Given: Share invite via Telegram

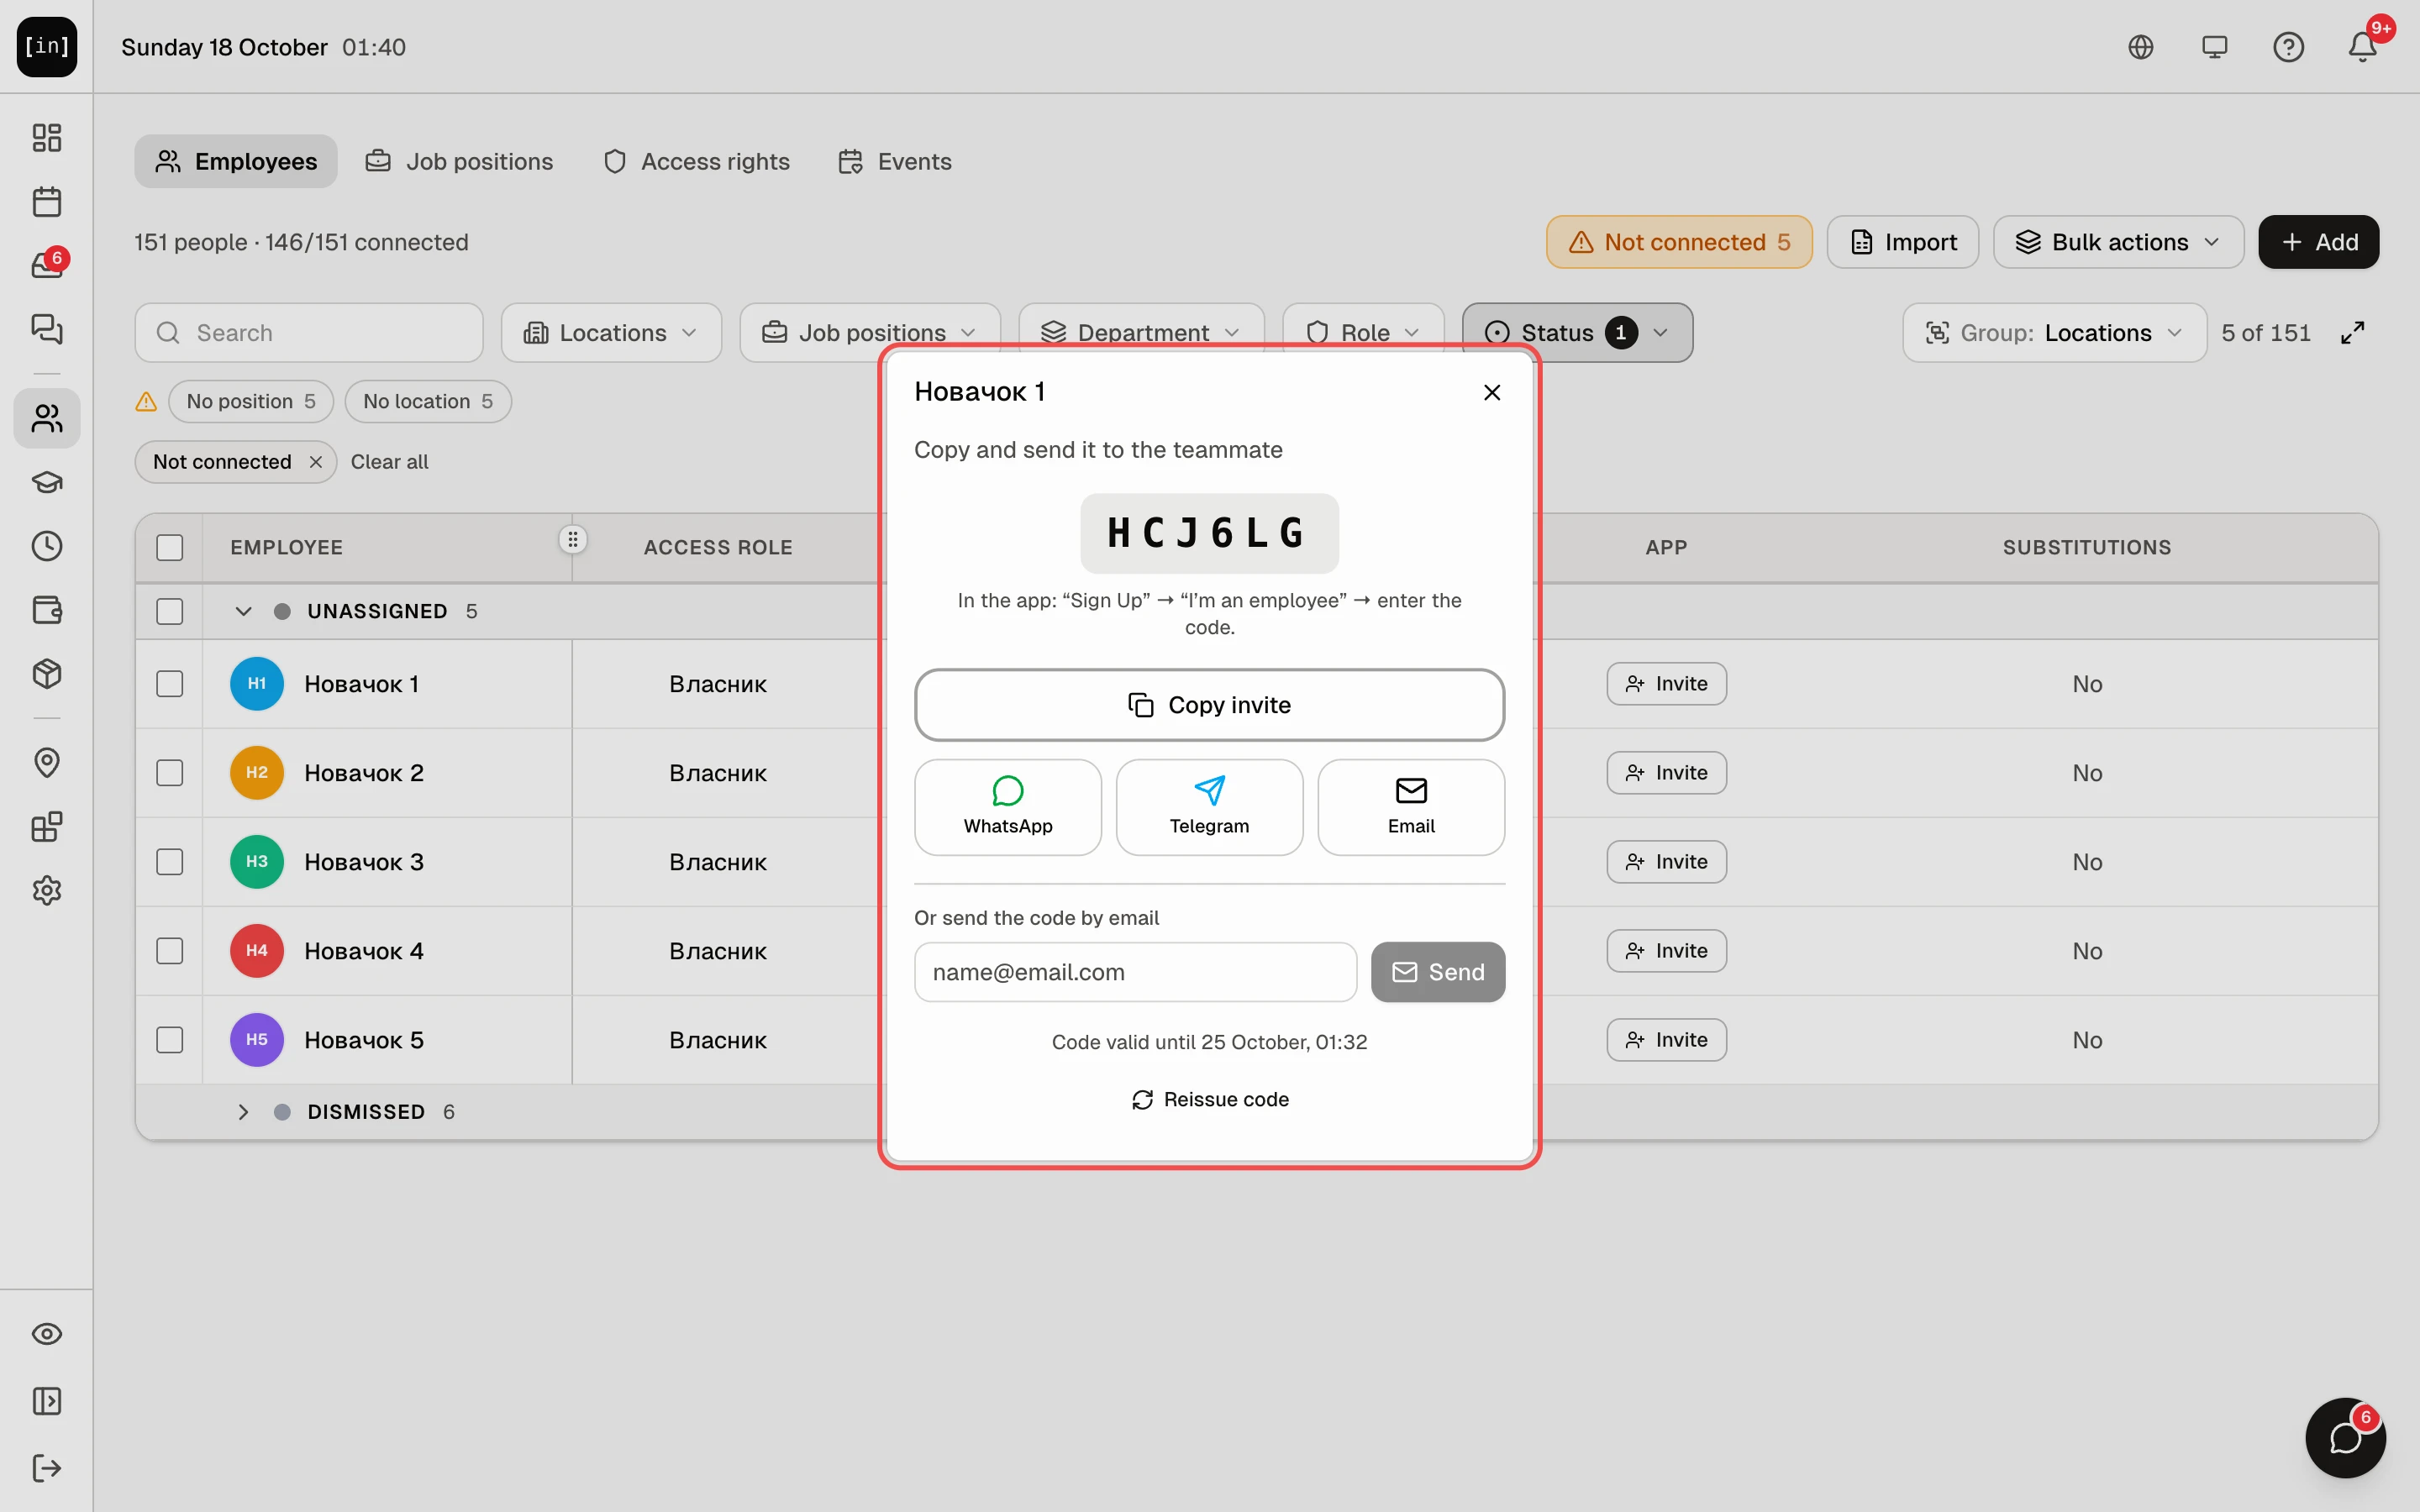Looking at the screenshot, I should point(1209,807).
